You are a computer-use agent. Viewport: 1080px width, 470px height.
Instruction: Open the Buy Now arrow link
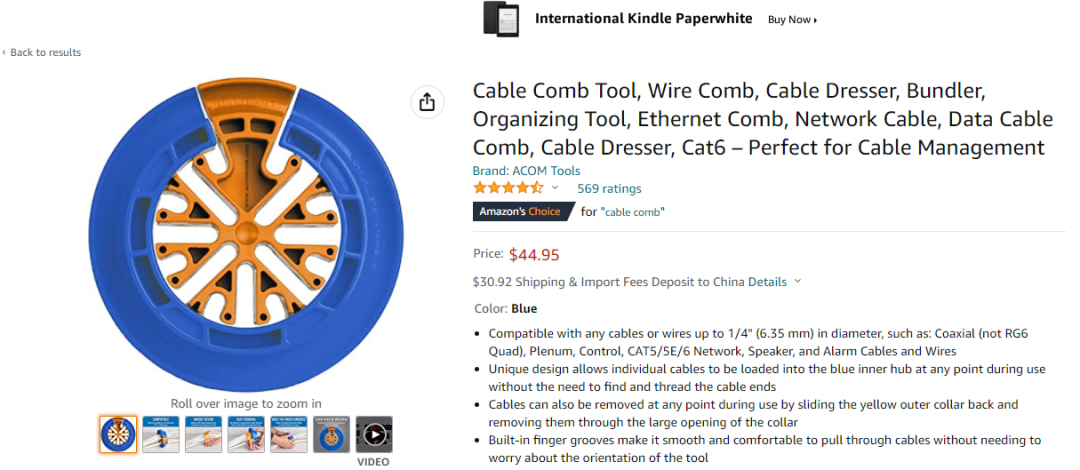792,20
